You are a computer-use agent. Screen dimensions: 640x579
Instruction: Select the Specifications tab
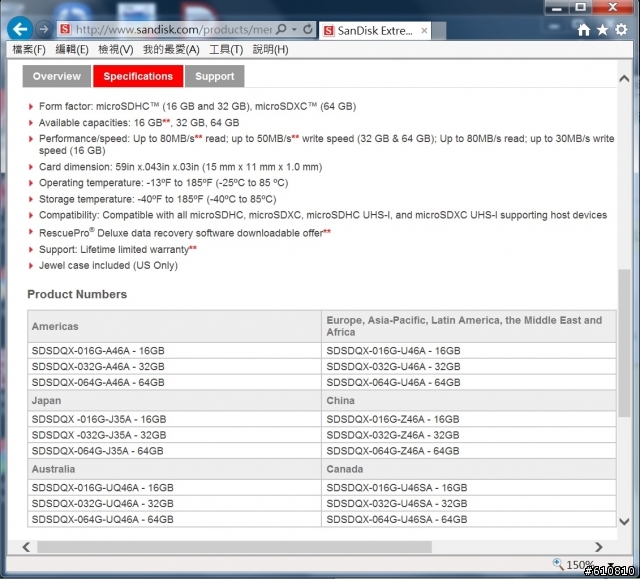138,76
